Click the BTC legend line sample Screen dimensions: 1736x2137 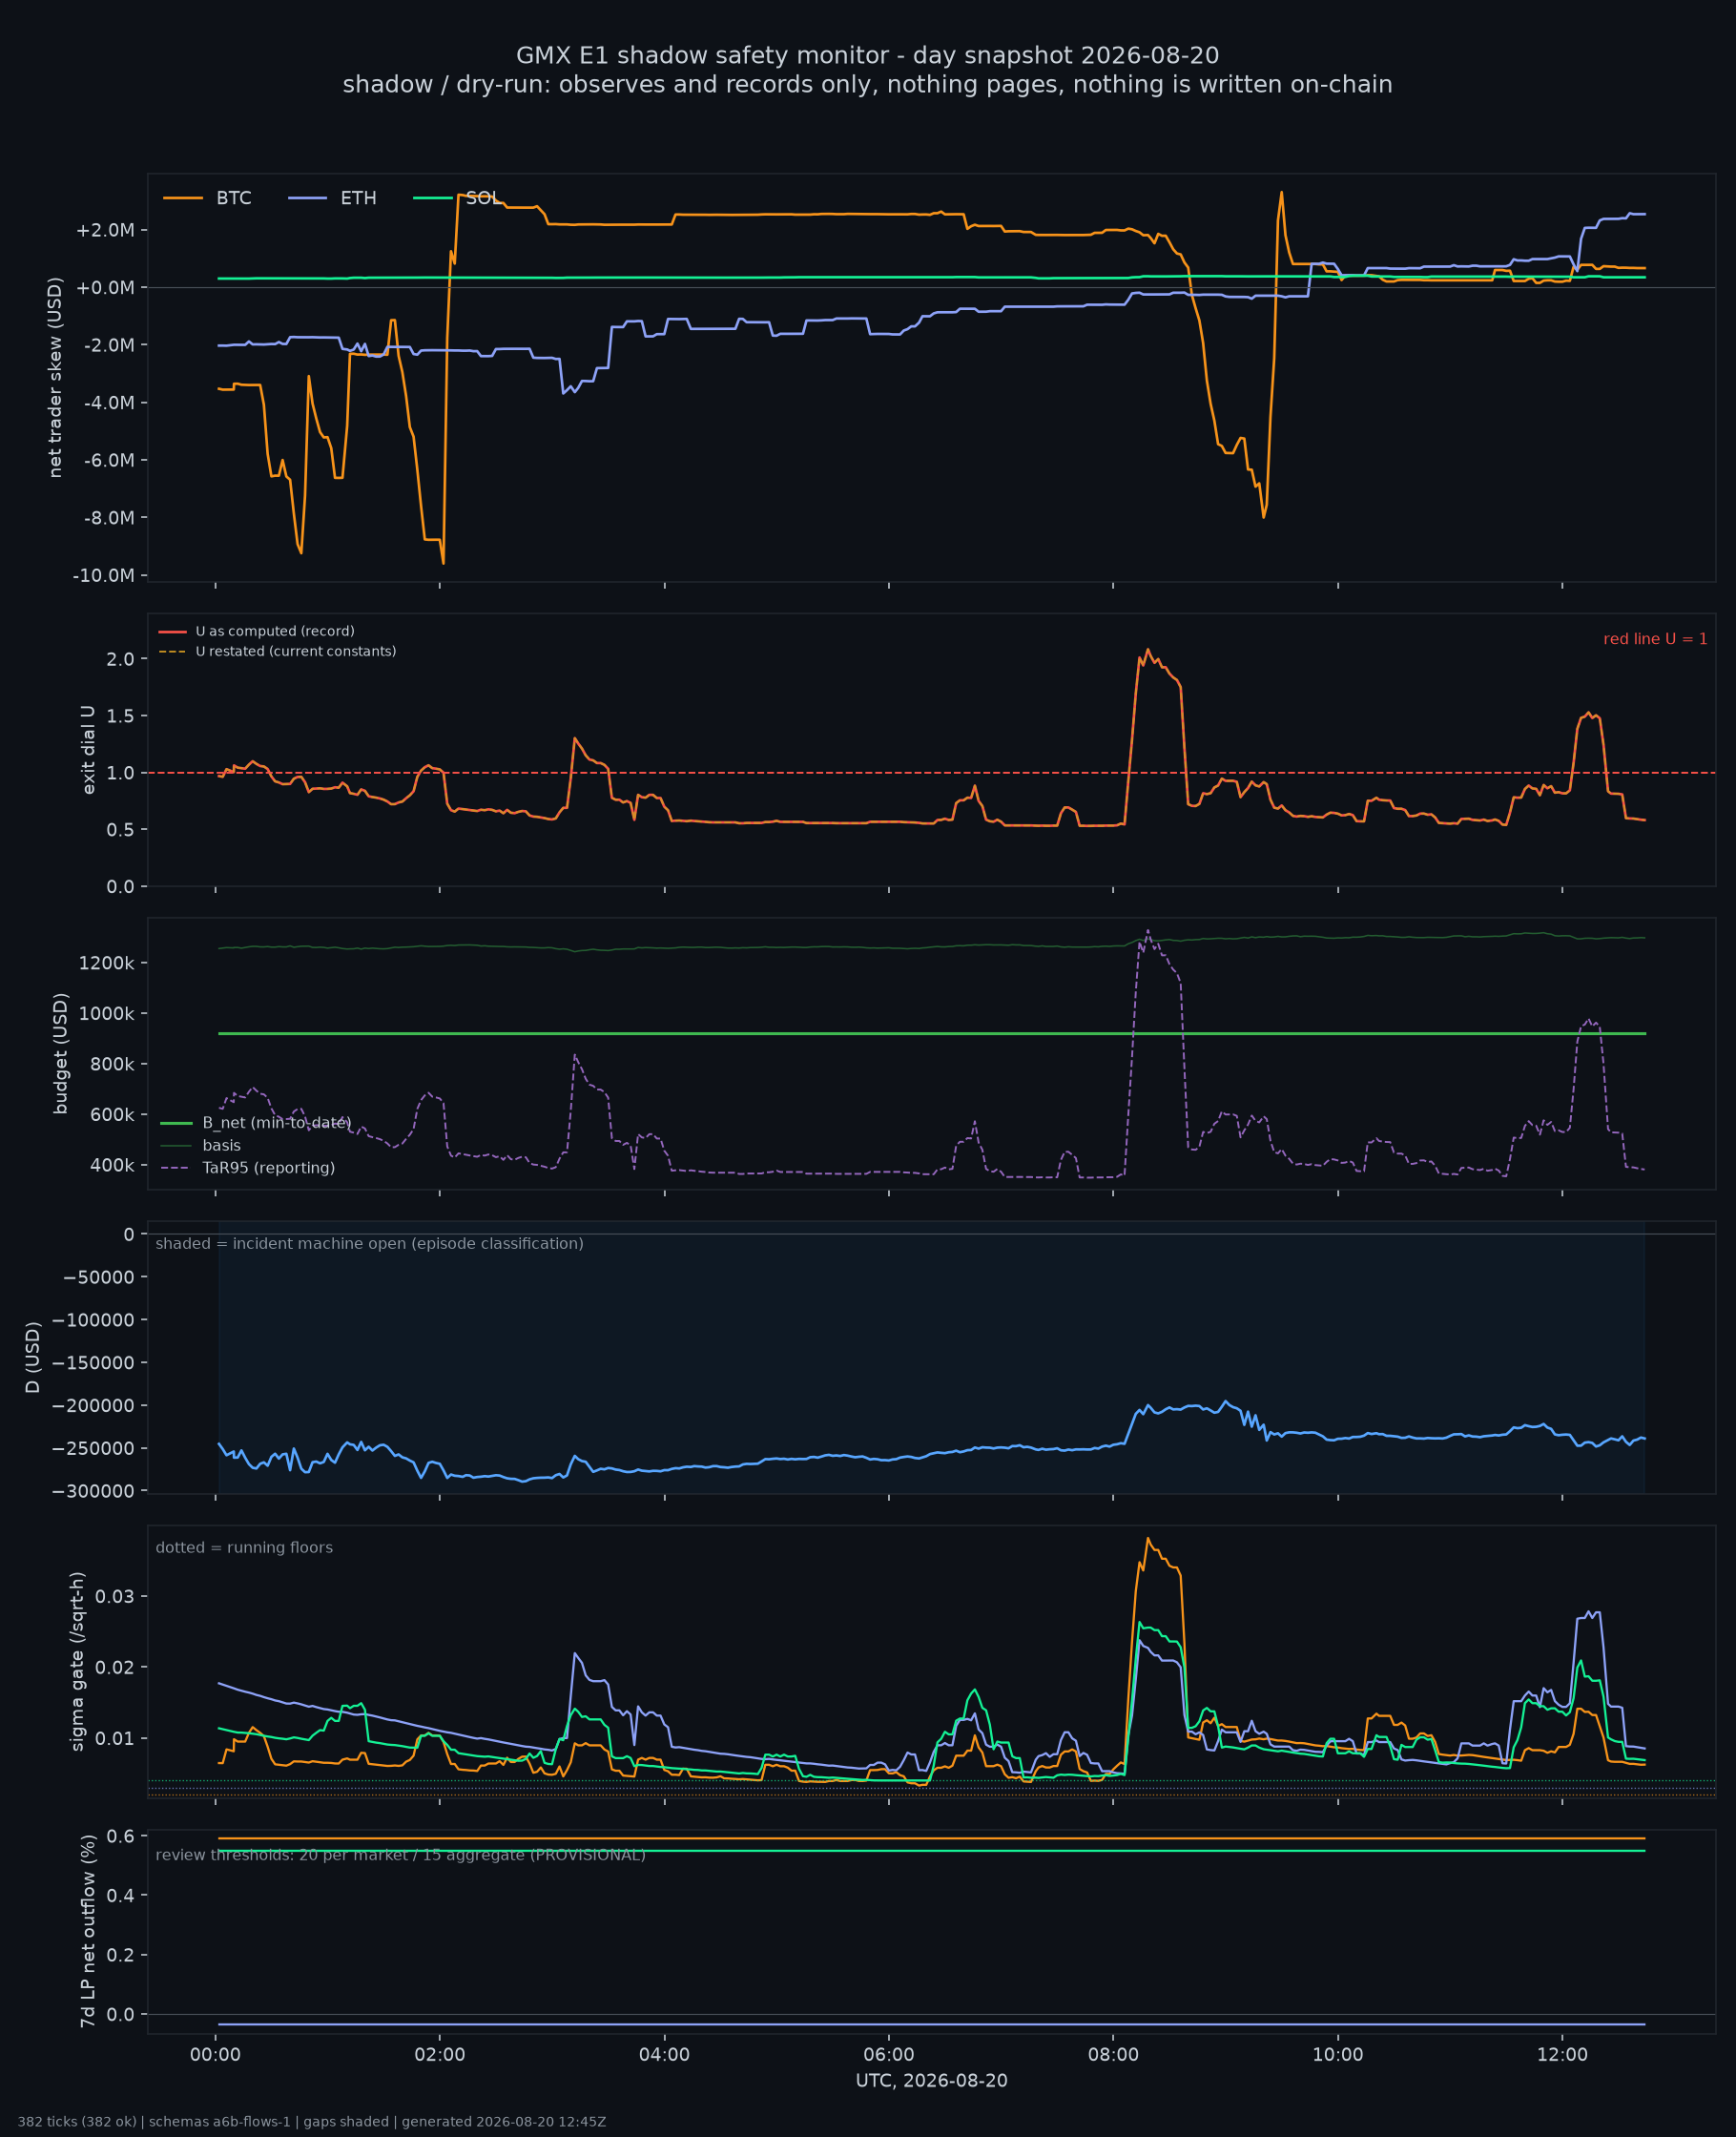click(183, 199)
